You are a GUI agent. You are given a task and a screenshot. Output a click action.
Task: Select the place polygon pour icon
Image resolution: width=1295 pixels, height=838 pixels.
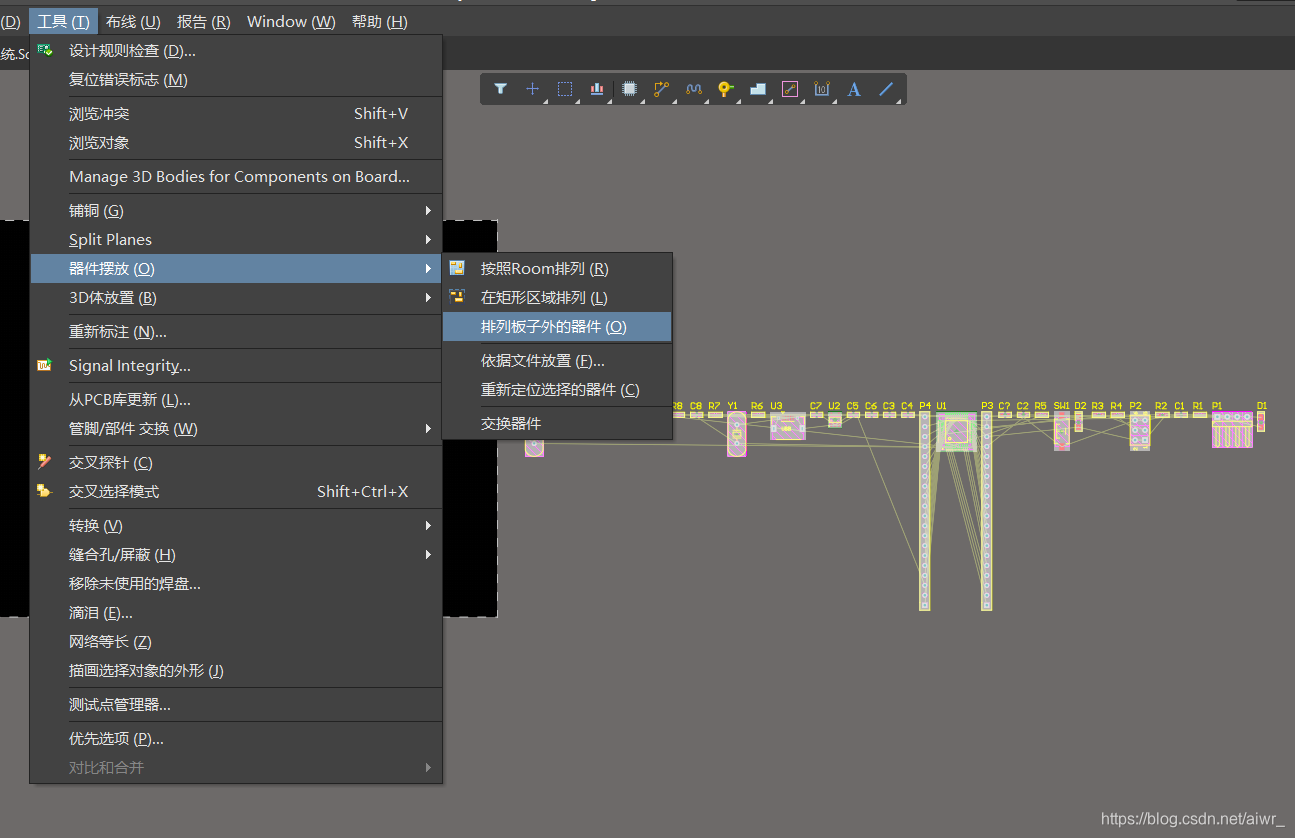[757, 89]
